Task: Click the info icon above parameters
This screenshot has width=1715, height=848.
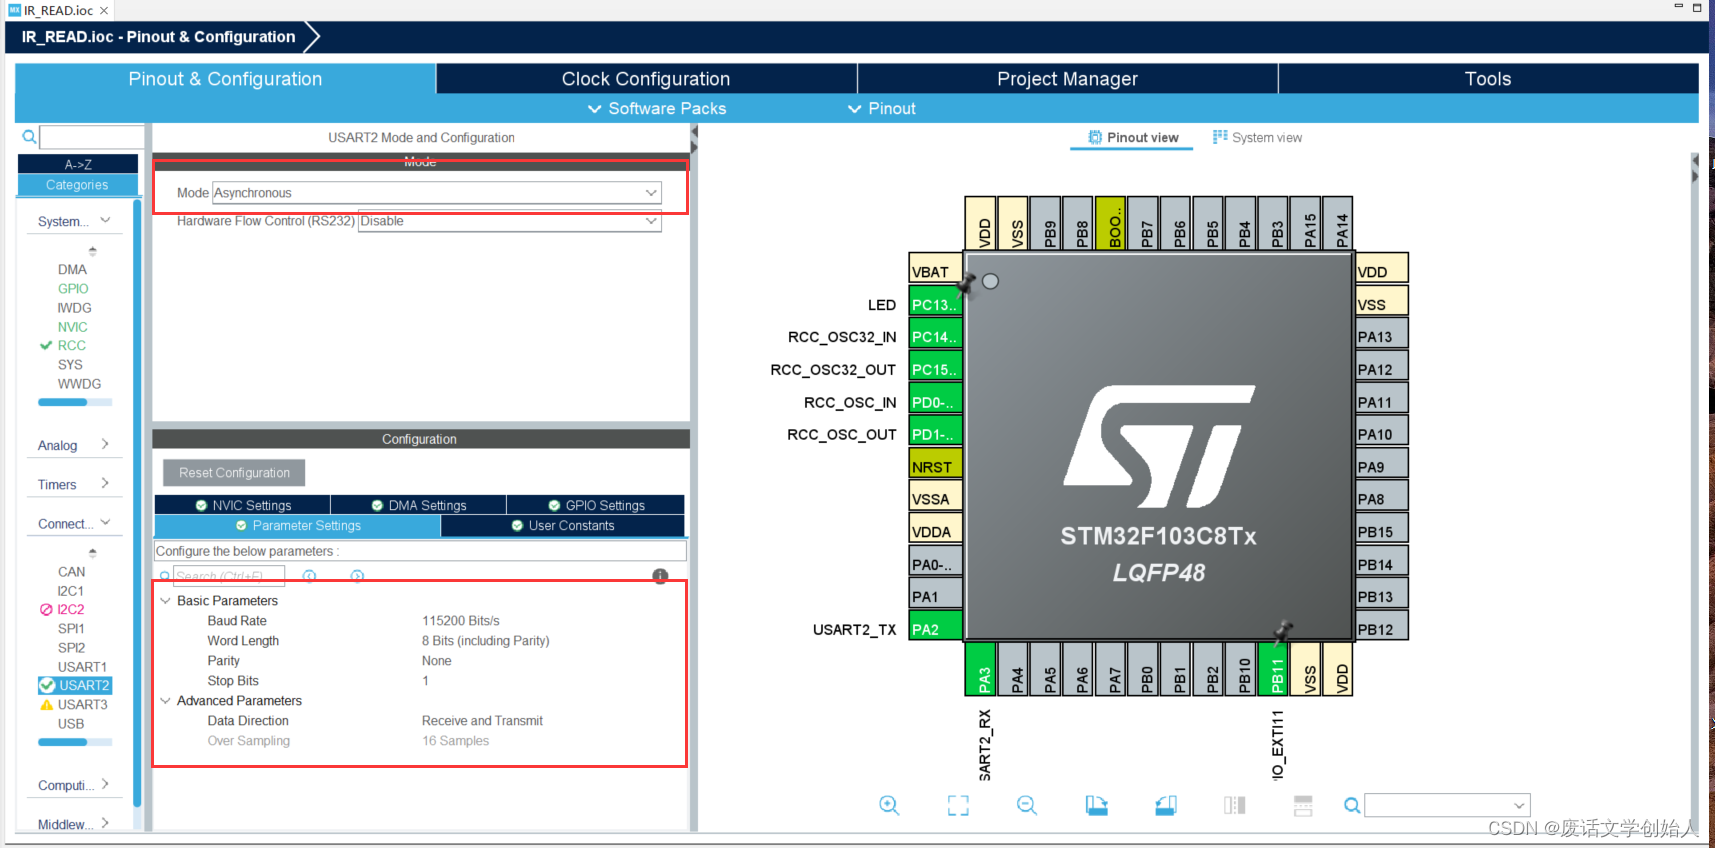Action: pyautogui.click(x=660, y=576)
